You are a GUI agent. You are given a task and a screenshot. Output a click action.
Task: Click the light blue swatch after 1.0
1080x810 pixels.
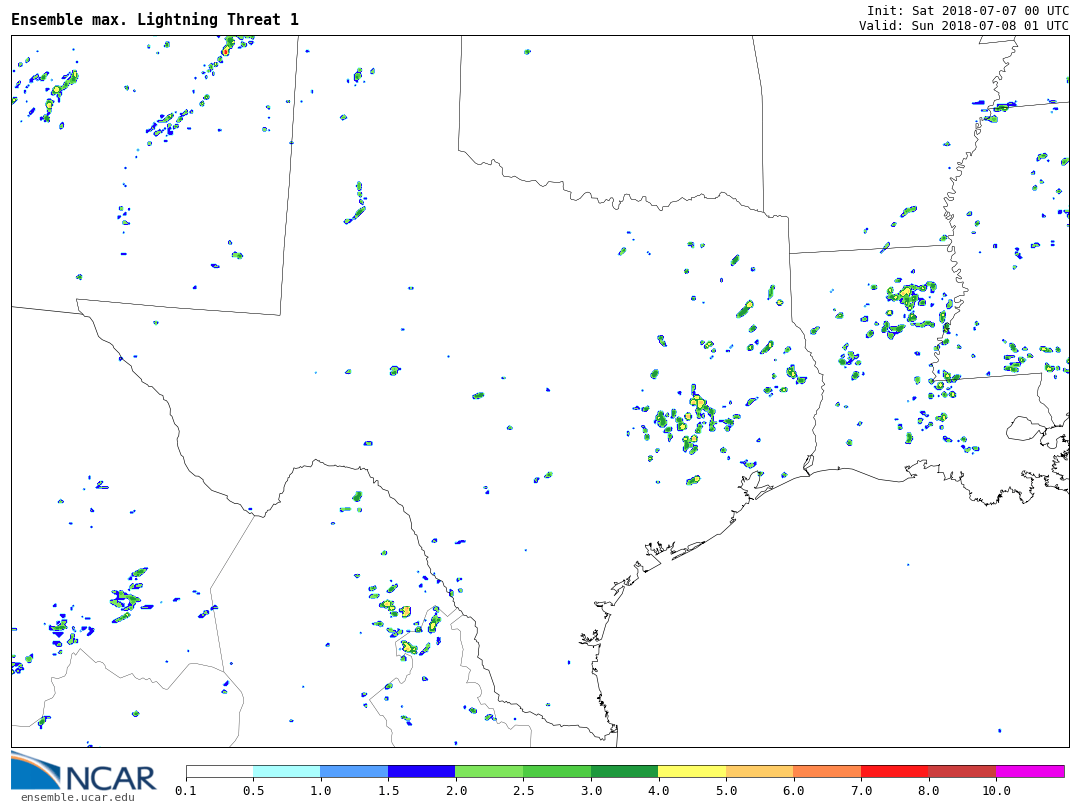354,772
